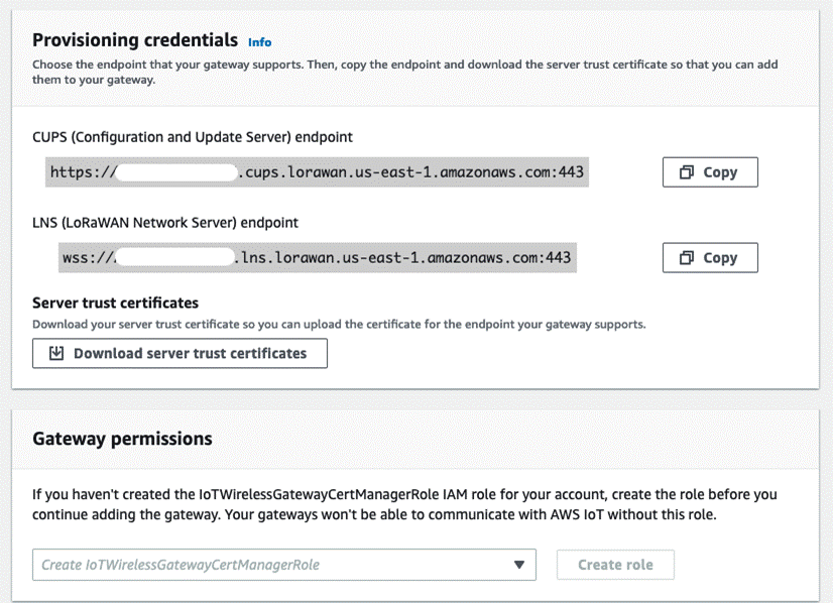The height and width of the screenshot is (604, 833).
Task: Click the copy icon beside the CUPS endpoint
Action: 687,172
